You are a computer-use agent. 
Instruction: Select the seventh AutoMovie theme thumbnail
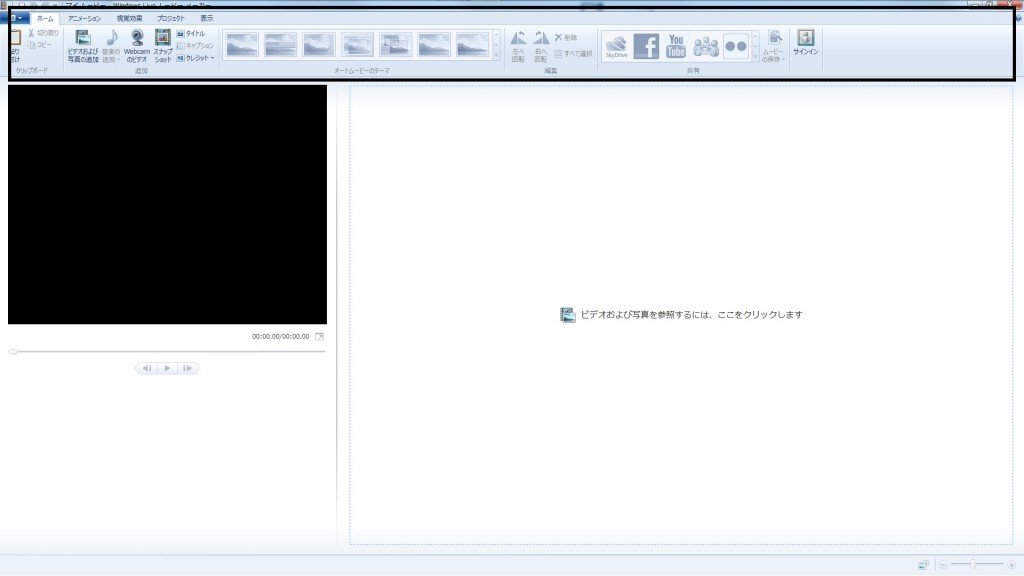click(x=473, y=45)
